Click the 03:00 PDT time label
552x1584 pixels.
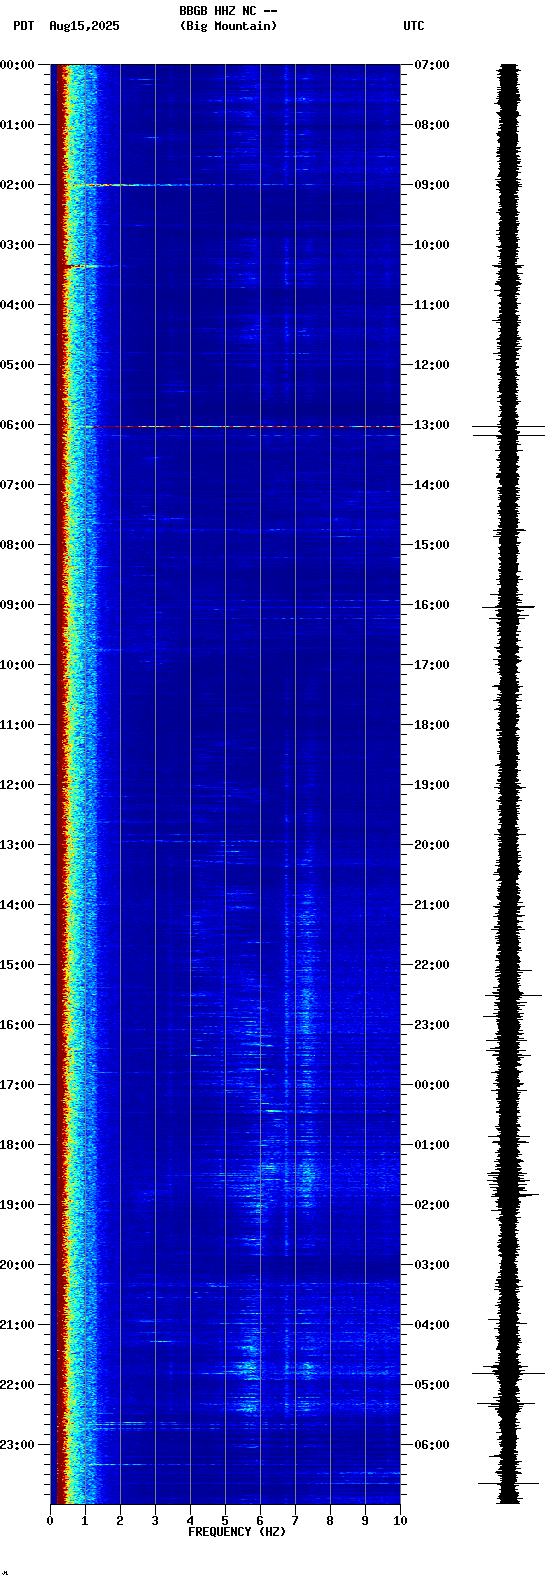coord(17,245)
